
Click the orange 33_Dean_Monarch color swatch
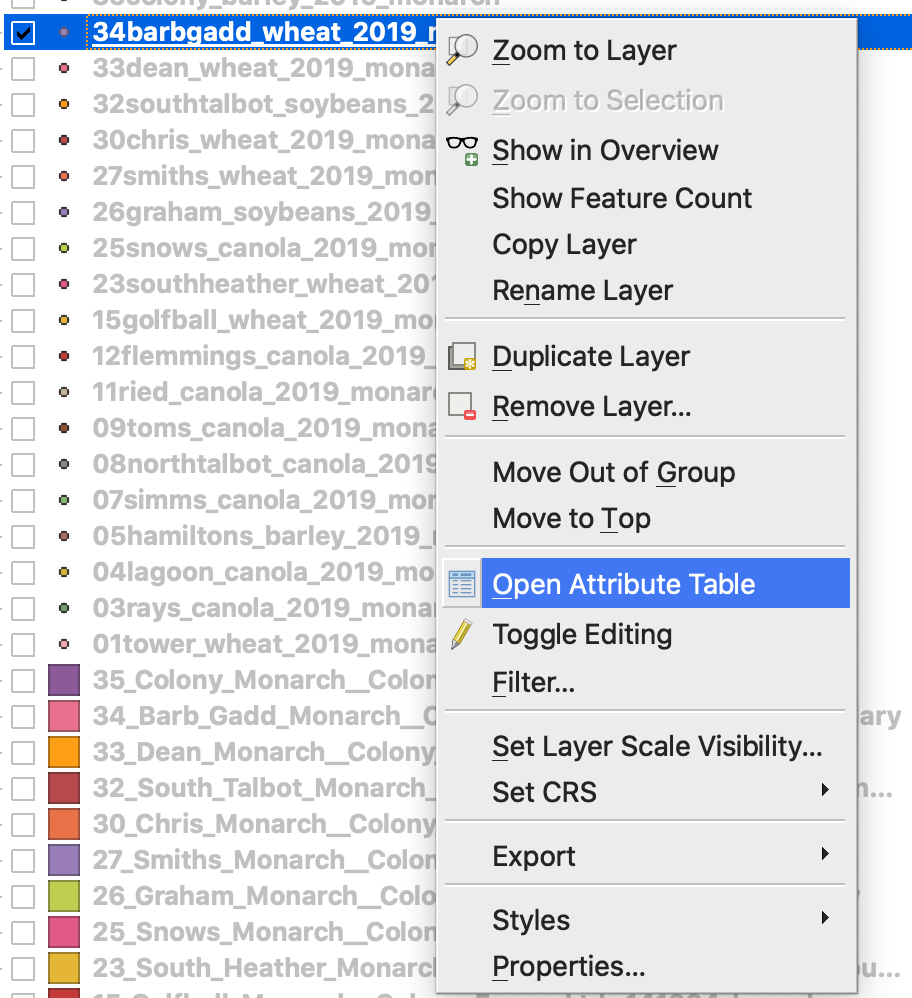63,752
